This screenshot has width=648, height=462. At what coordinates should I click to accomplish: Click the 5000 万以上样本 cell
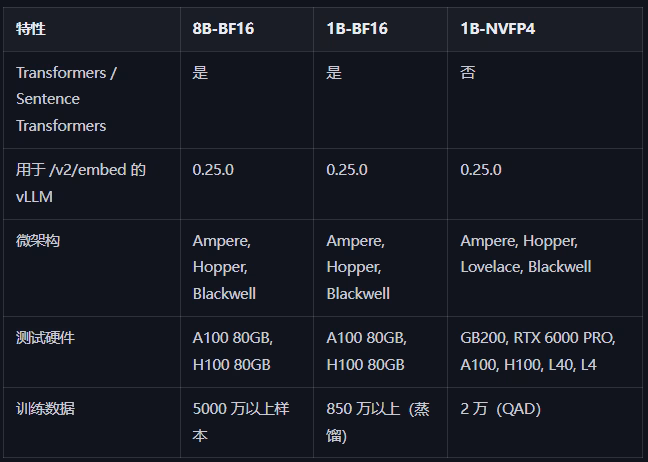(x=241, y=422)
